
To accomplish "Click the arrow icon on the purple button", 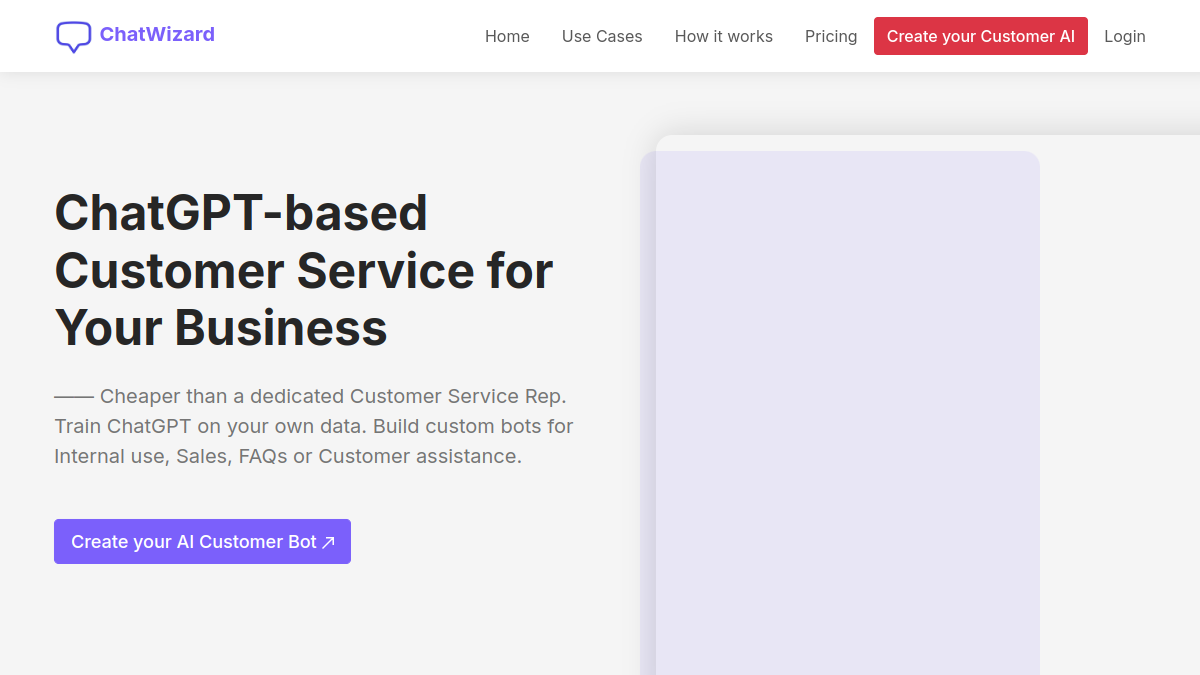I will (328, 542).
